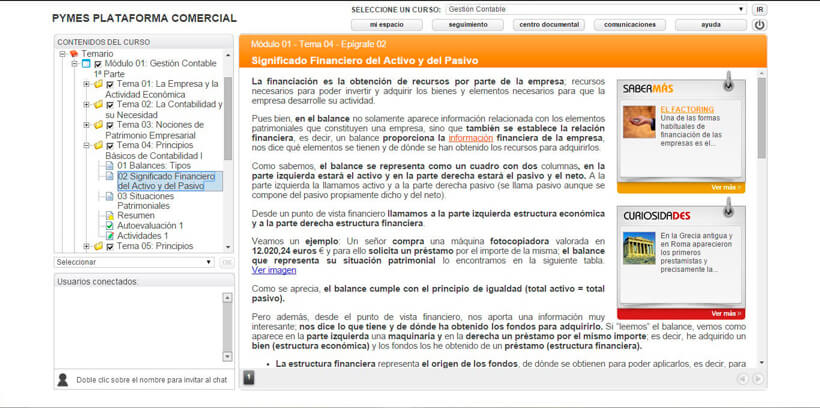
Task: Click the Tema 03 folder icon
Action: tap(98, 124)
